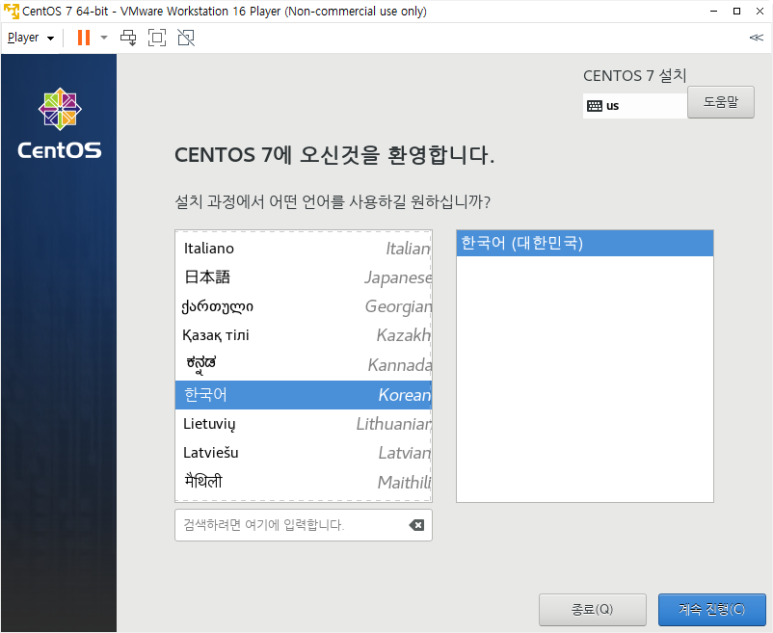Select the Maithili language row

click(x=303, y=482)
